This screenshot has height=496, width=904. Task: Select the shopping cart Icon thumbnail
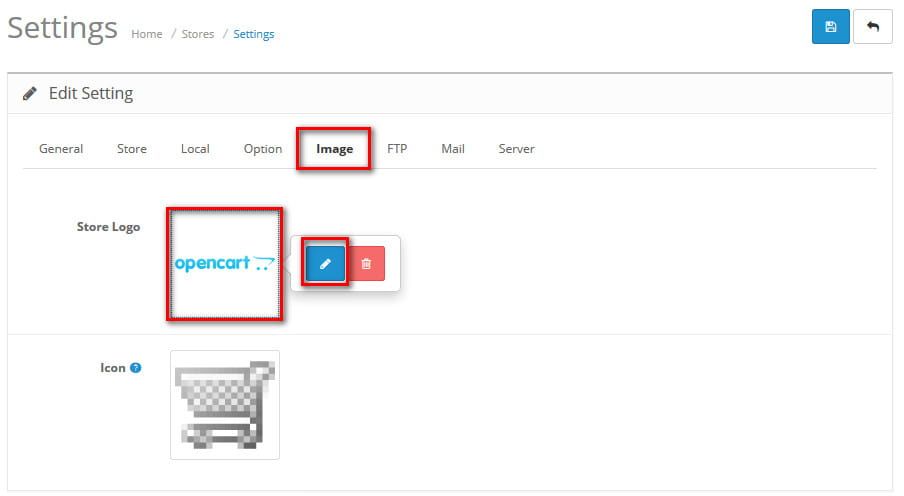[x=225, y=404]
